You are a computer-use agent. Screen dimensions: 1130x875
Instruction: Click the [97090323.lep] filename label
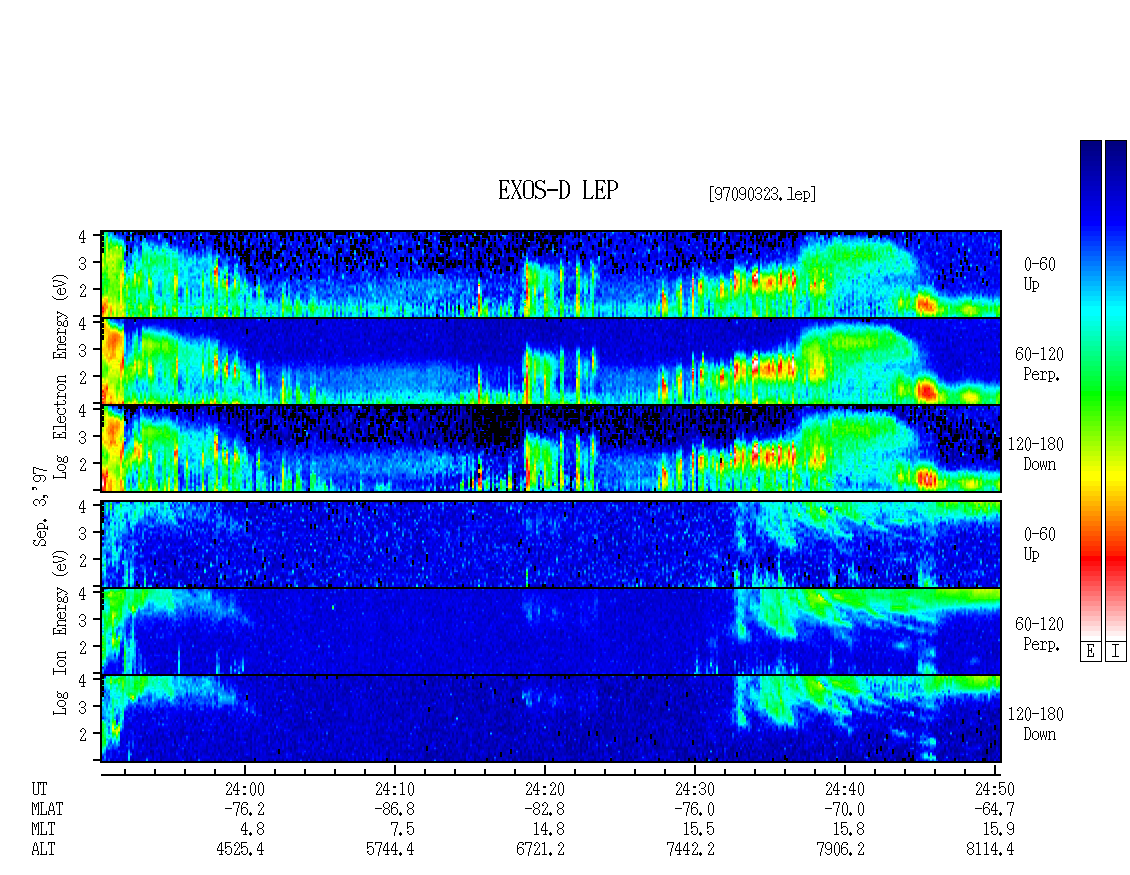point(762,194)
